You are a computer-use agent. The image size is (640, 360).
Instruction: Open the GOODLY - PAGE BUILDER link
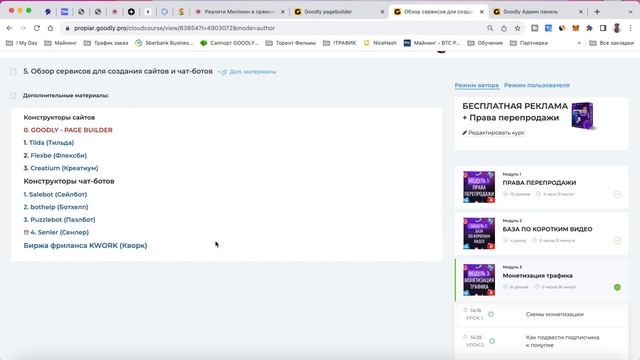pyautogui.click(x=68, y=130)
